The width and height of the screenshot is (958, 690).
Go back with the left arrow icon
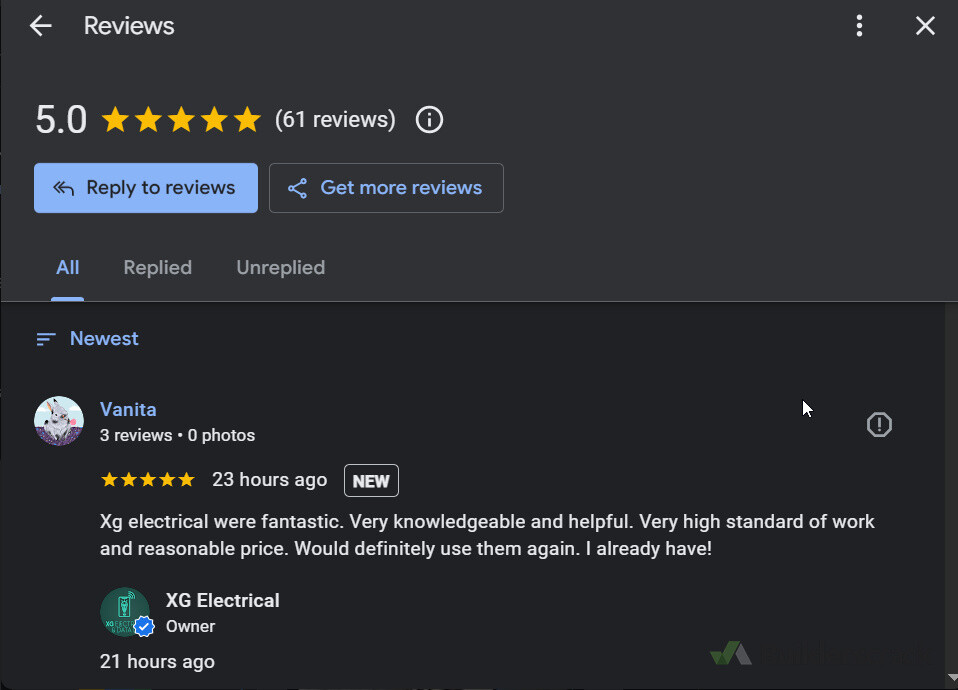(x=41, y=26)
